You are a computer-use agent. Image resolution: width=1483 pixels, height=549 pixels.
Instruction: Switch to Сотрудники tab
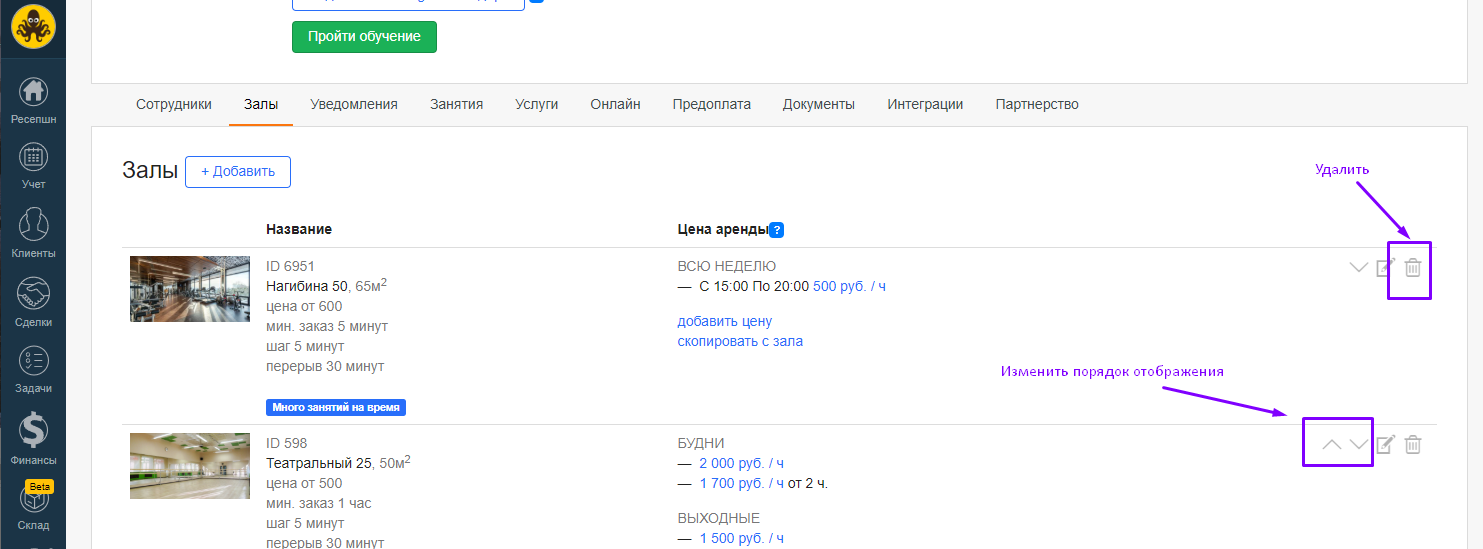tap(174, 104)
